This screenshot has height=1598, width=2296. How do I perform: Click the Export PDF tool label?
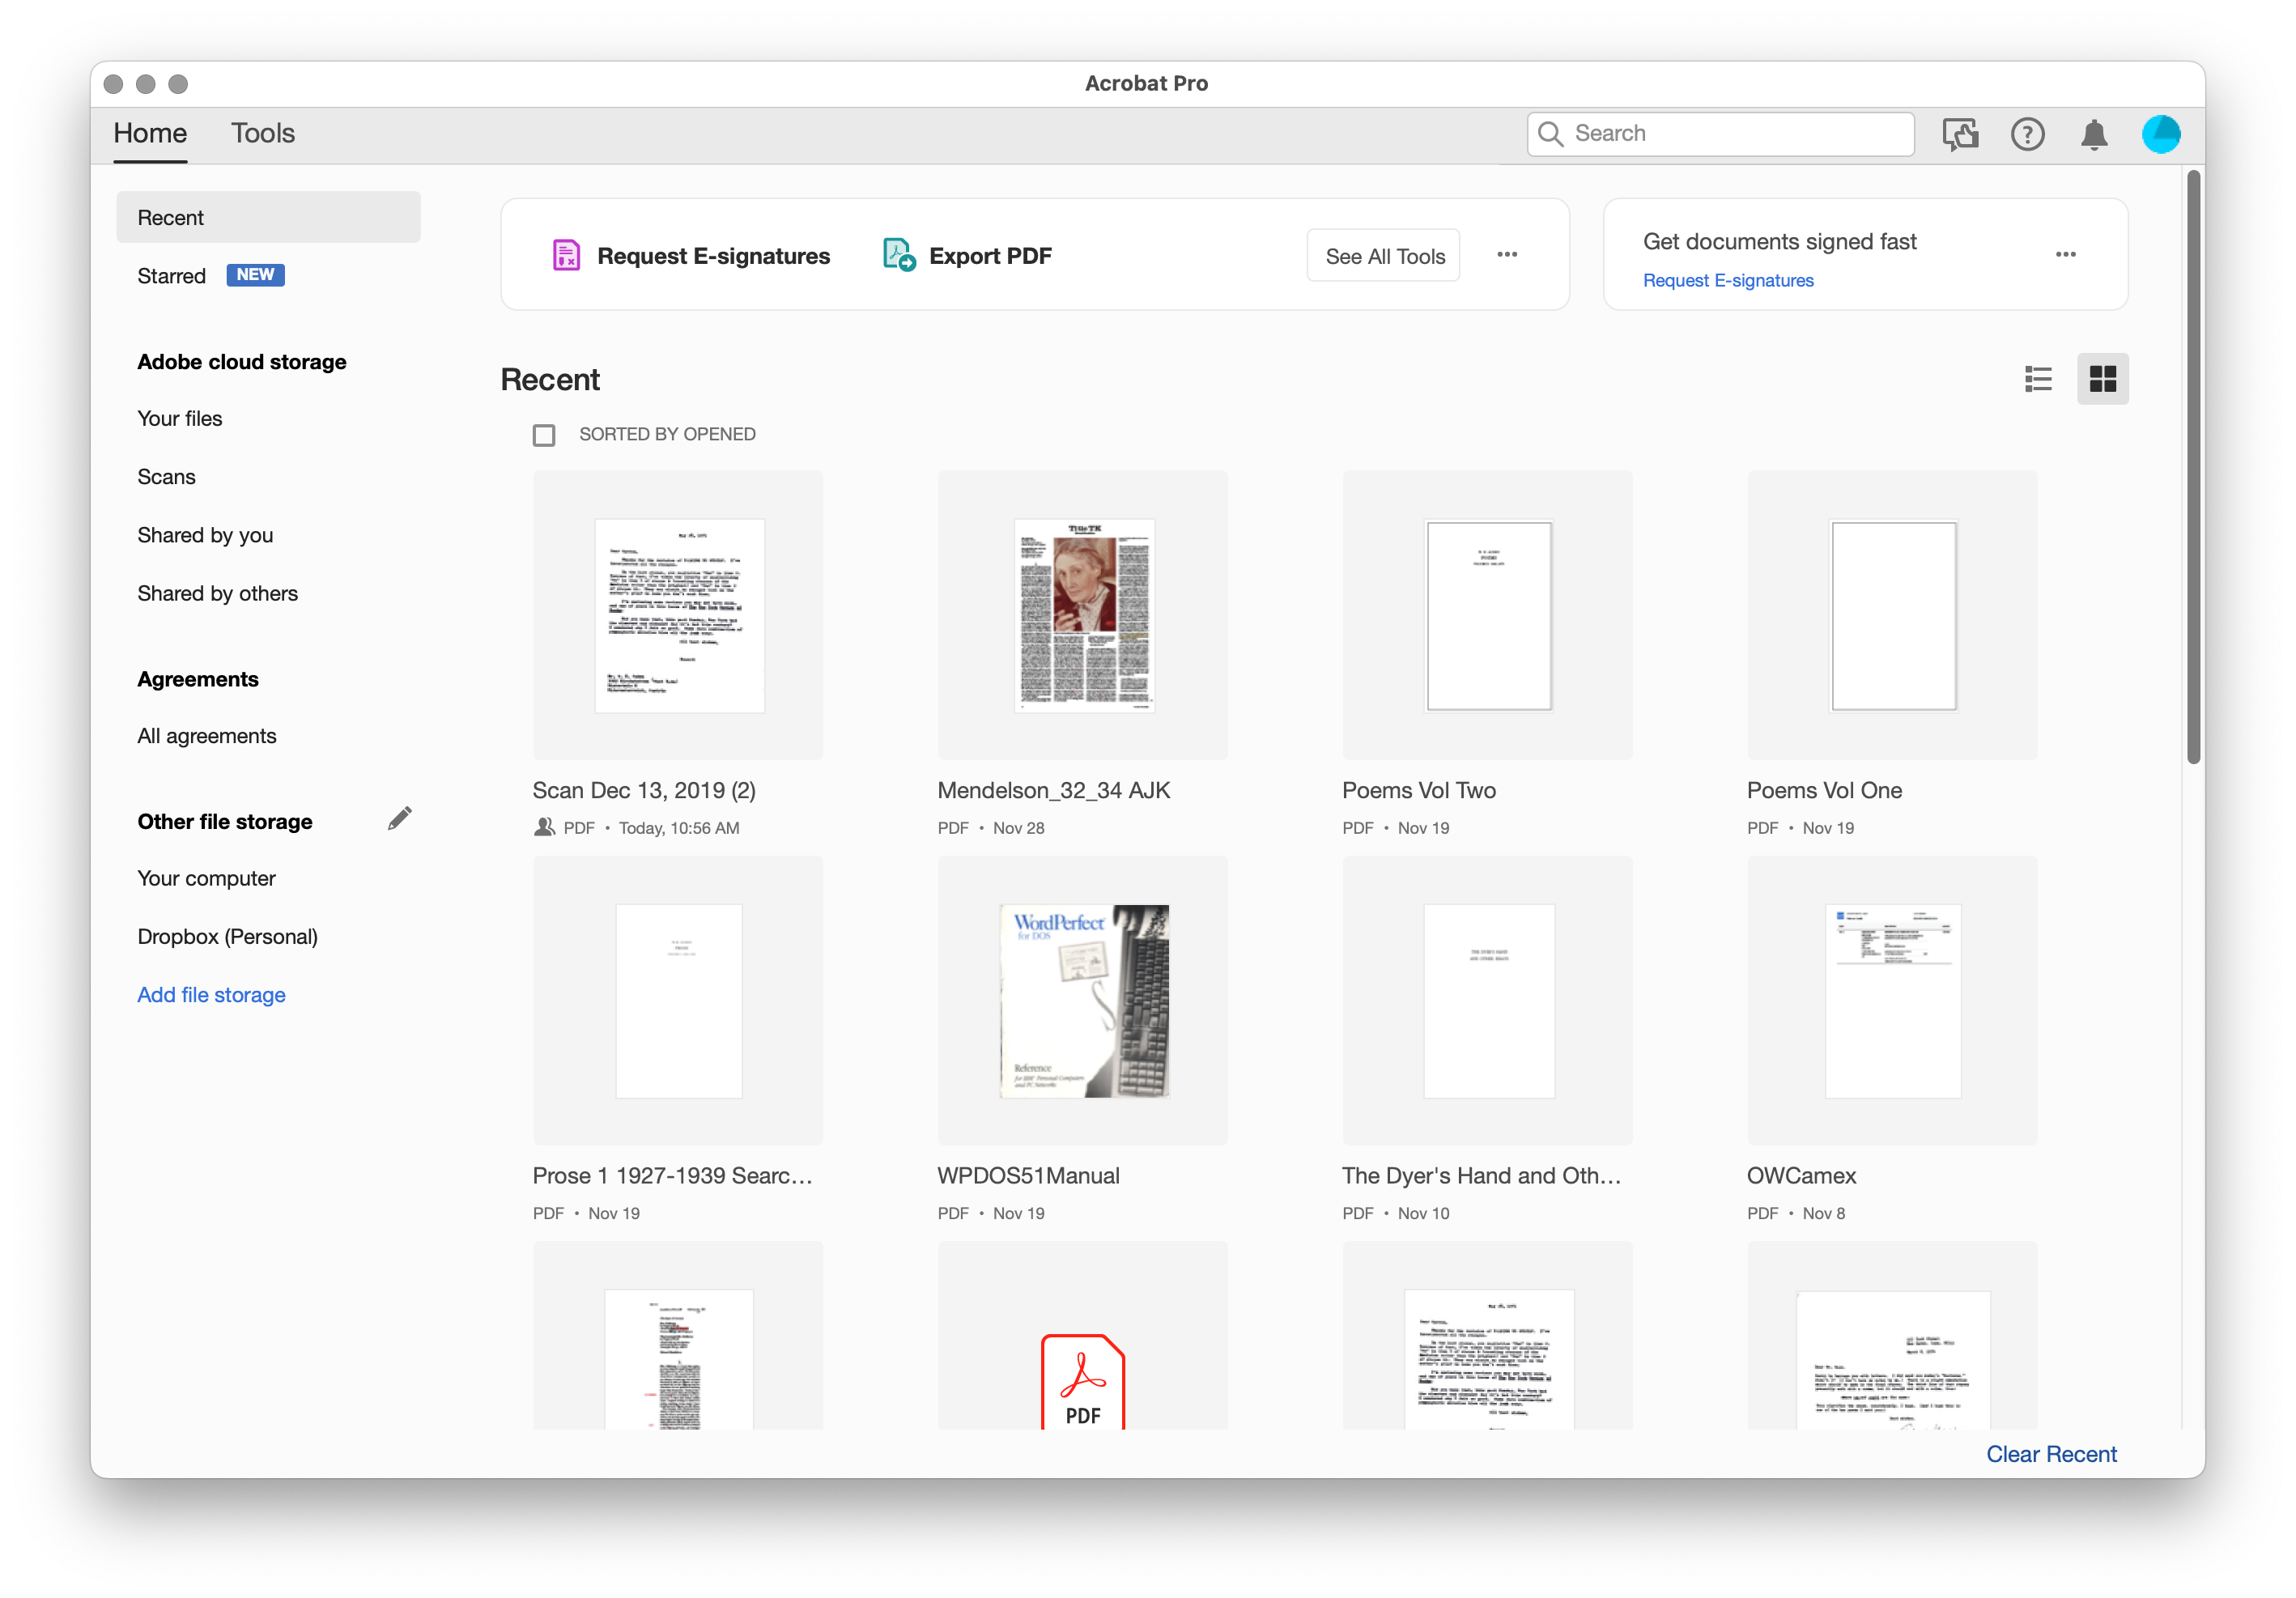990,256
